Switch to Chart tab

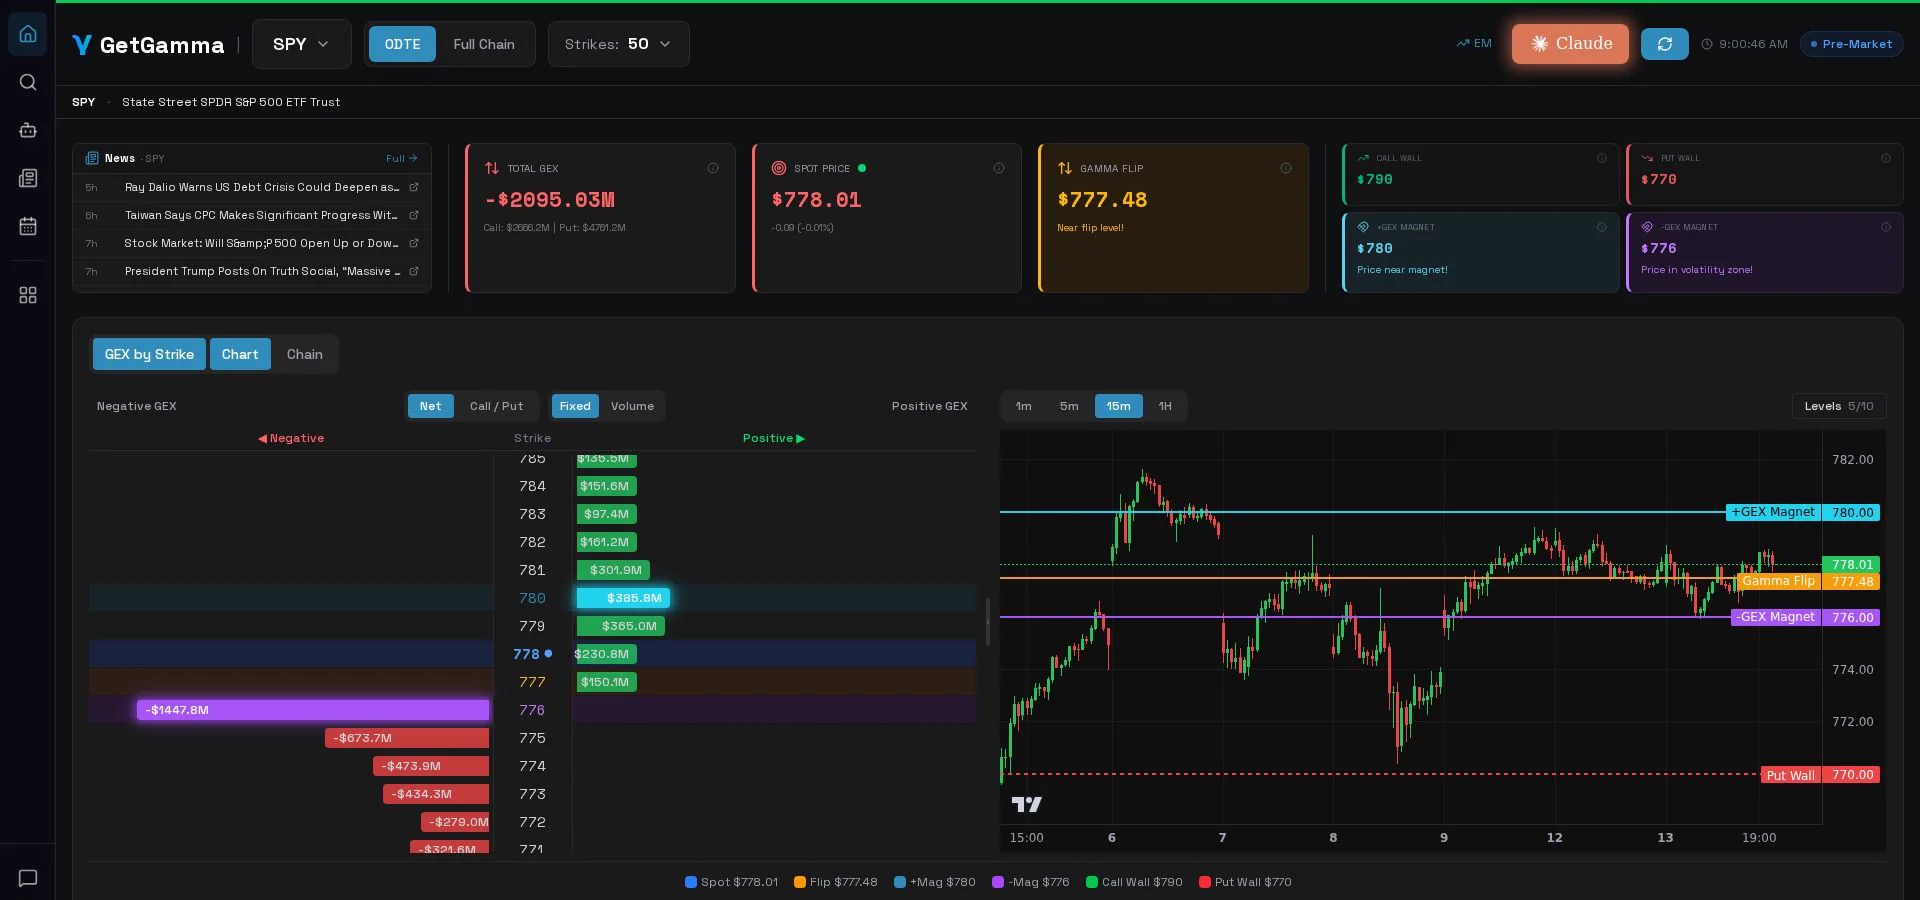tap(240, 354)
